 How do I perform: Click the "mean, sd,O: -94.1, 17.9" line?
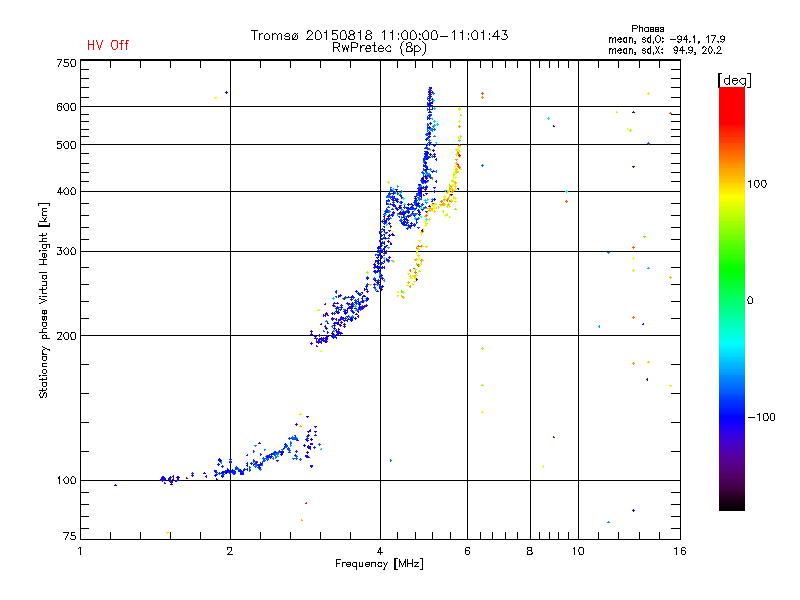point(666,39)
